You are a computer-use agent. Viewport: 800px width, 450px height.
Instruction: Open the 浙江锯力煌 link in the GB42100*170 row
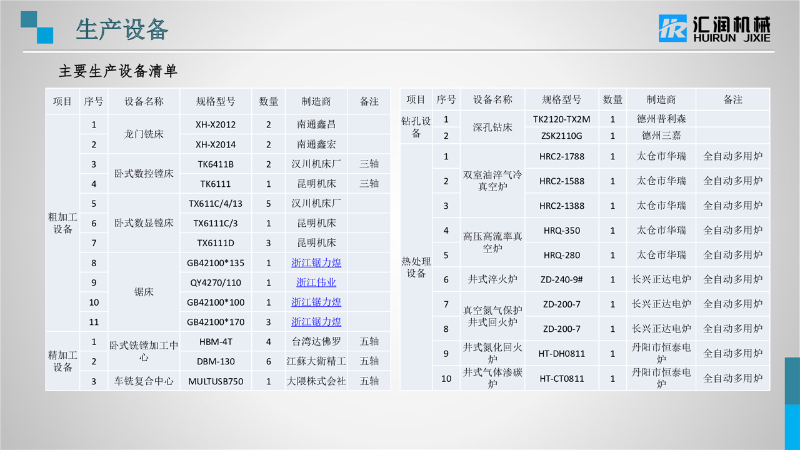[316, 322]
